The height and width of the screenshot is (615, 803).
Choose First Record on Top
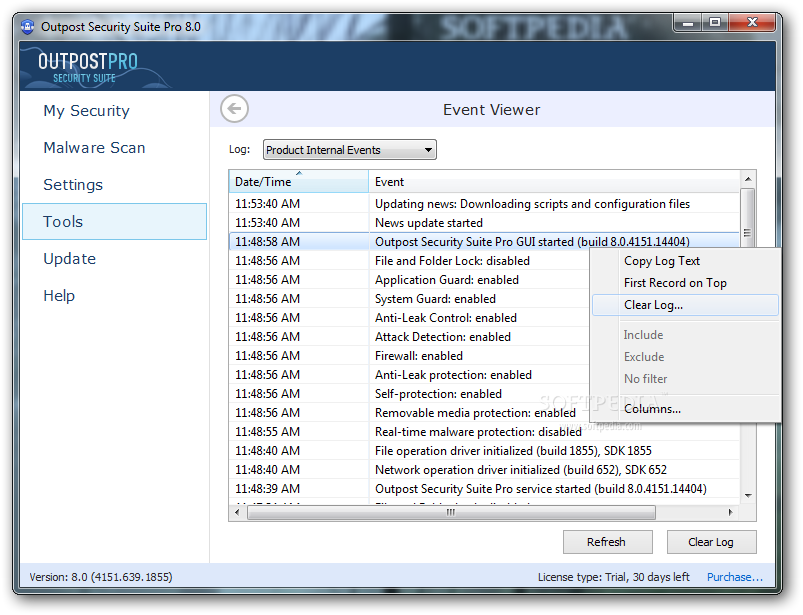coord(685,283)
